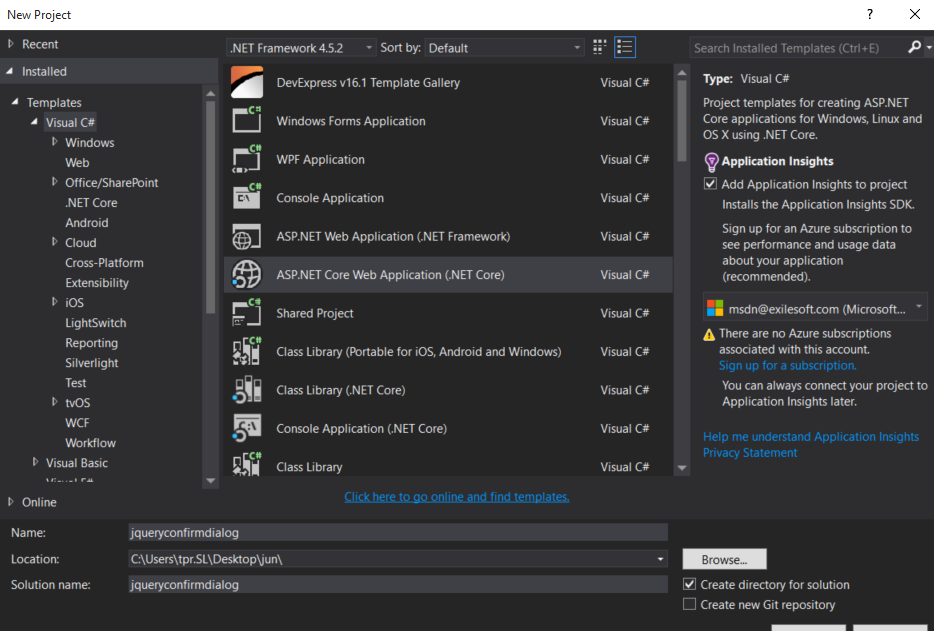Enable Create new Git repository
Screen dimensions: 934x631
689,604
